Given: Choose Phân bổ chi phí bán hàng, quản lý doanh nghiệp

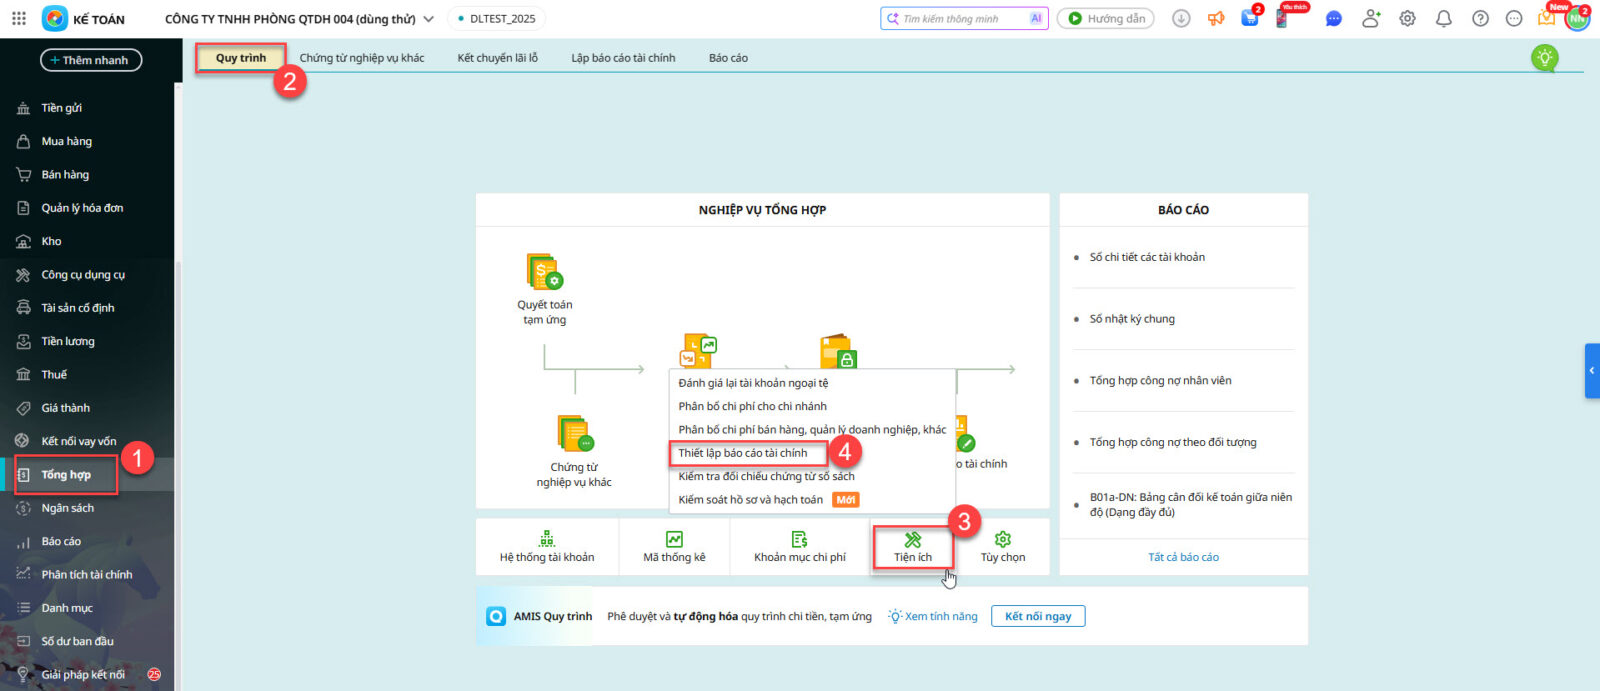Looking at the screenshot, I should pyautogui.click(x=812, y=430).
